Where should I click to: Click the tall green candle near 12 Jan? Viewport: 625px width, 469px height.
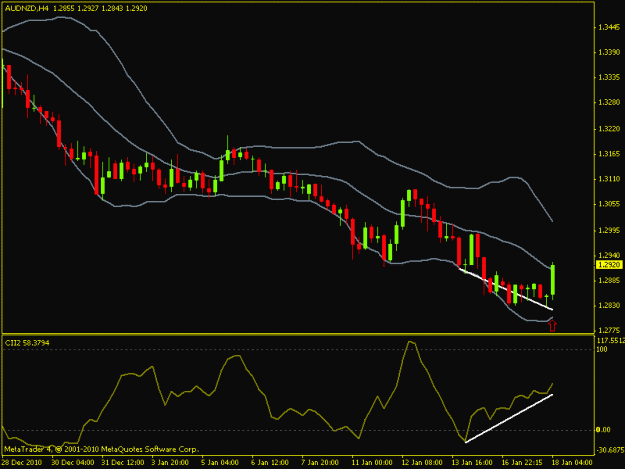coord(403,213)
